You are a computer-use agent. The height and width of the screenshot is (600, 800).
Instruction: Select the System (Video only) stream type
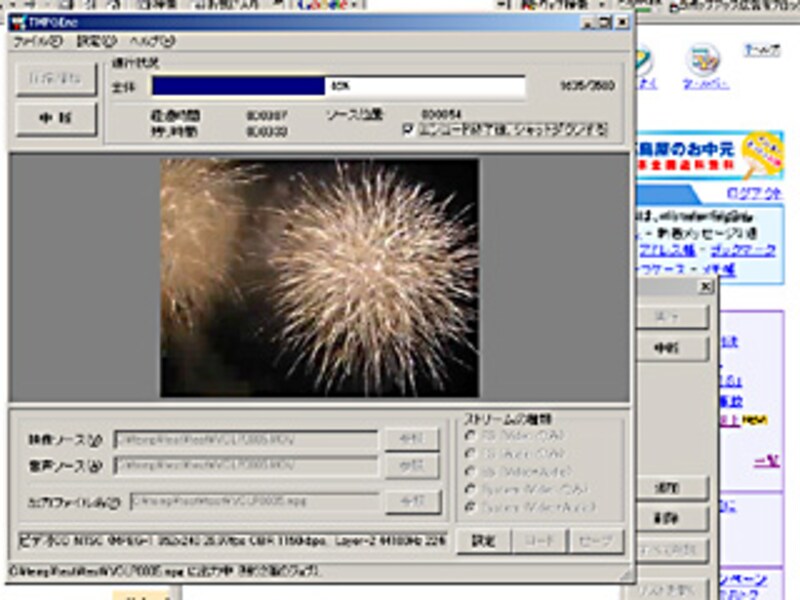[x=469, y=490]
